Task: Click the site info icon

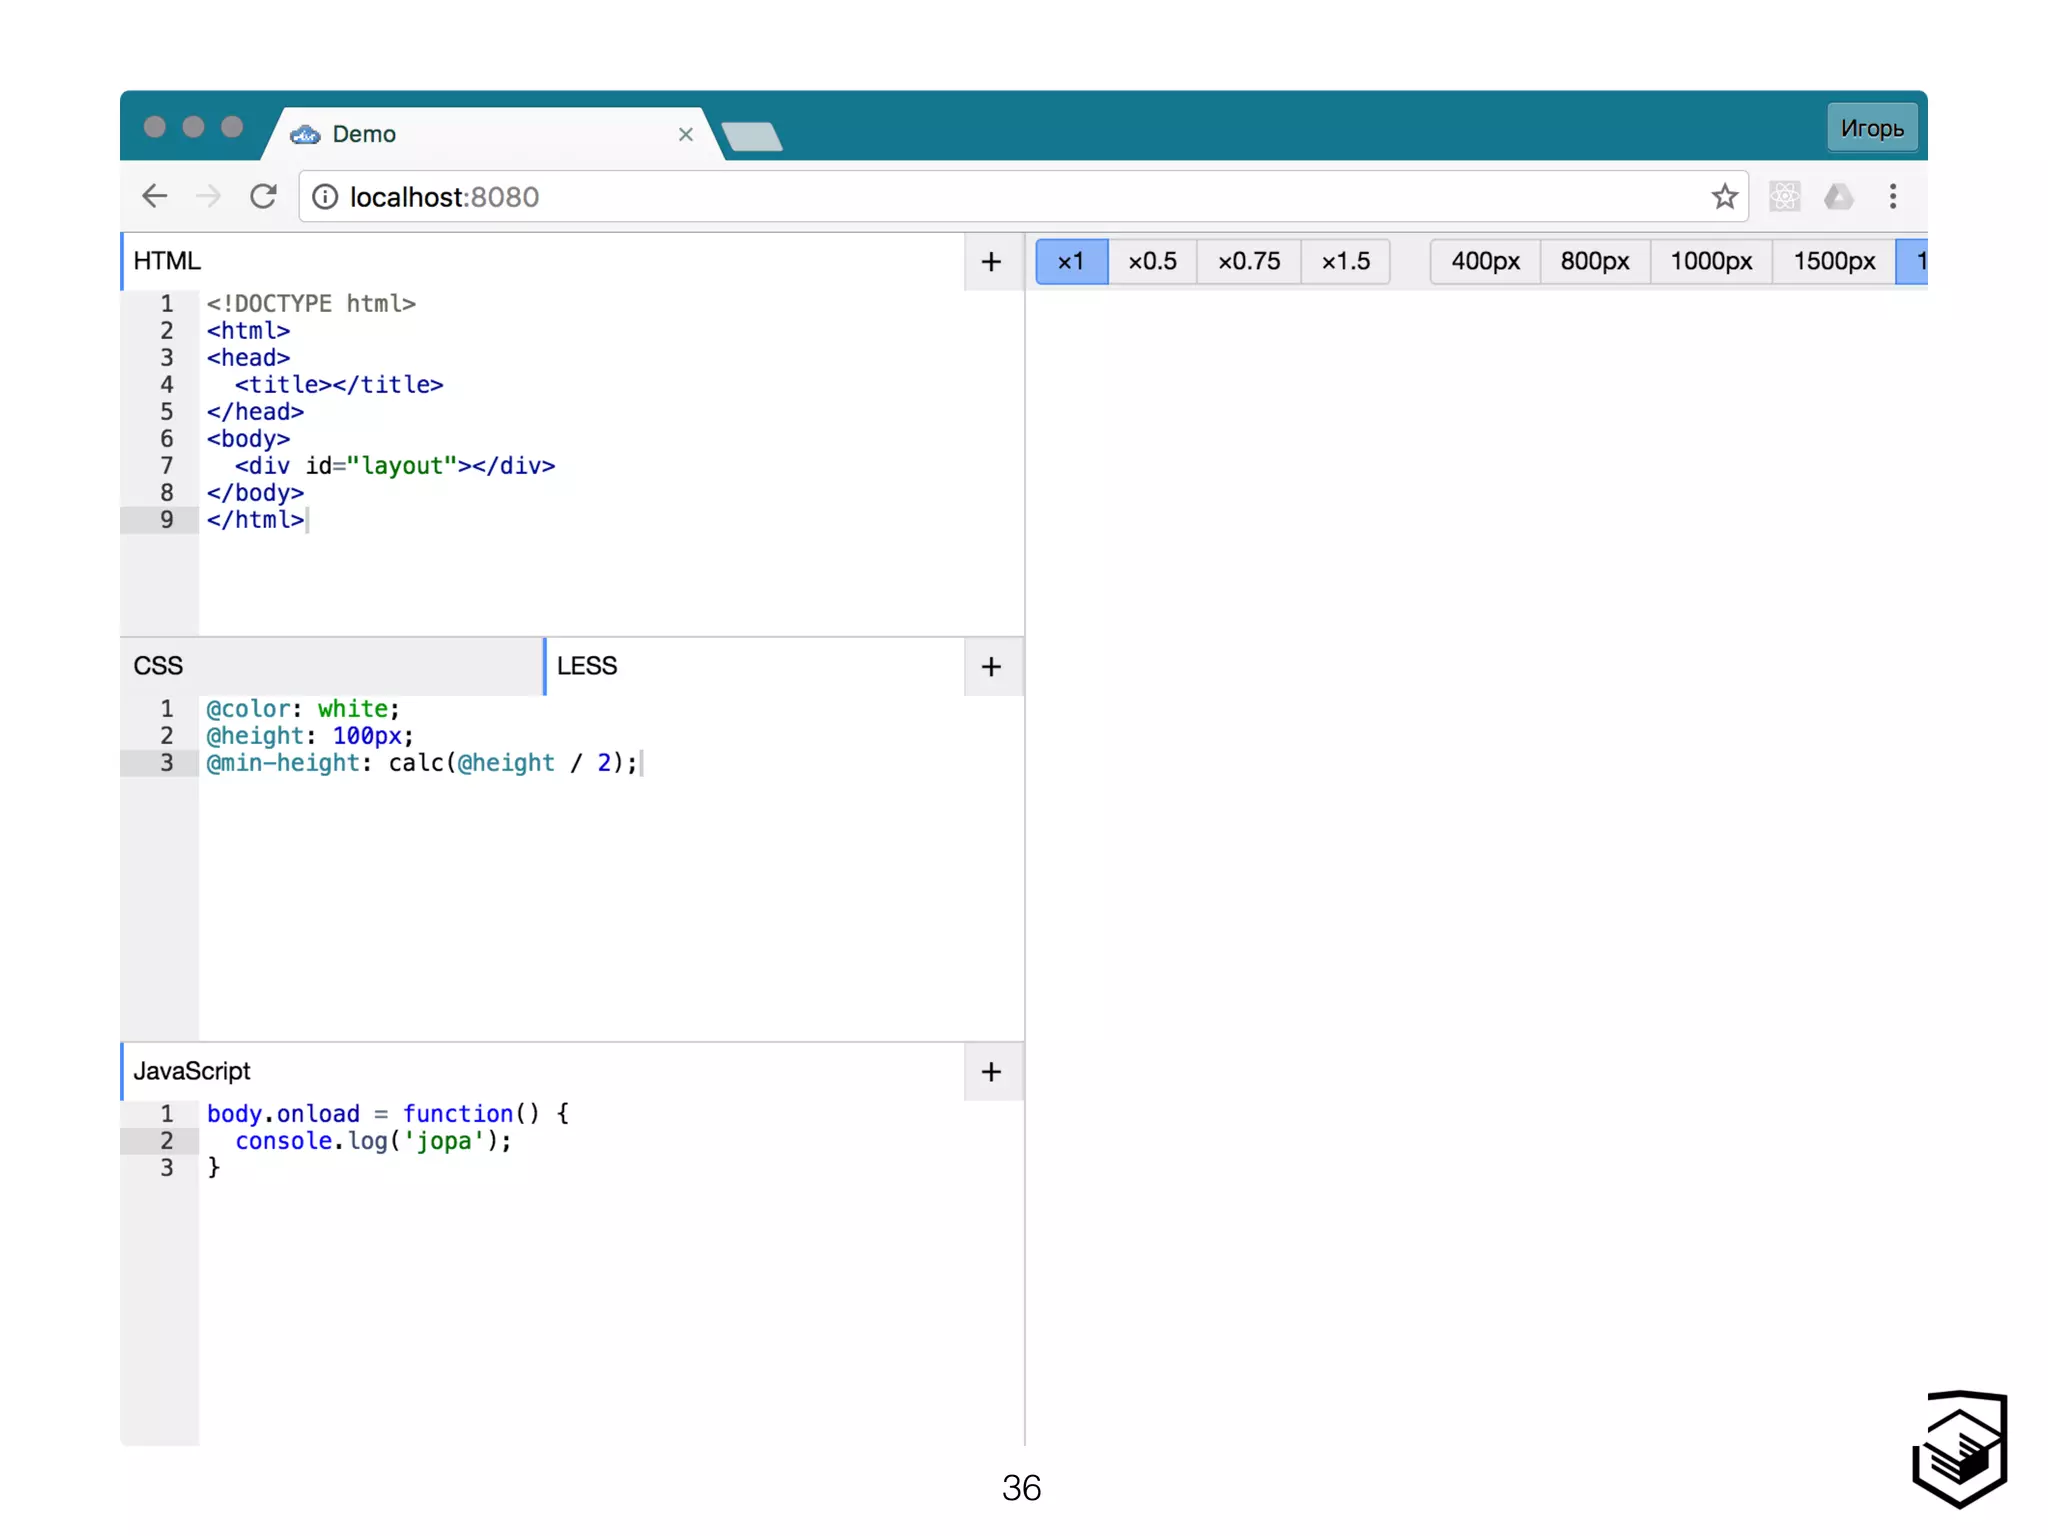Action: [325, 197]
